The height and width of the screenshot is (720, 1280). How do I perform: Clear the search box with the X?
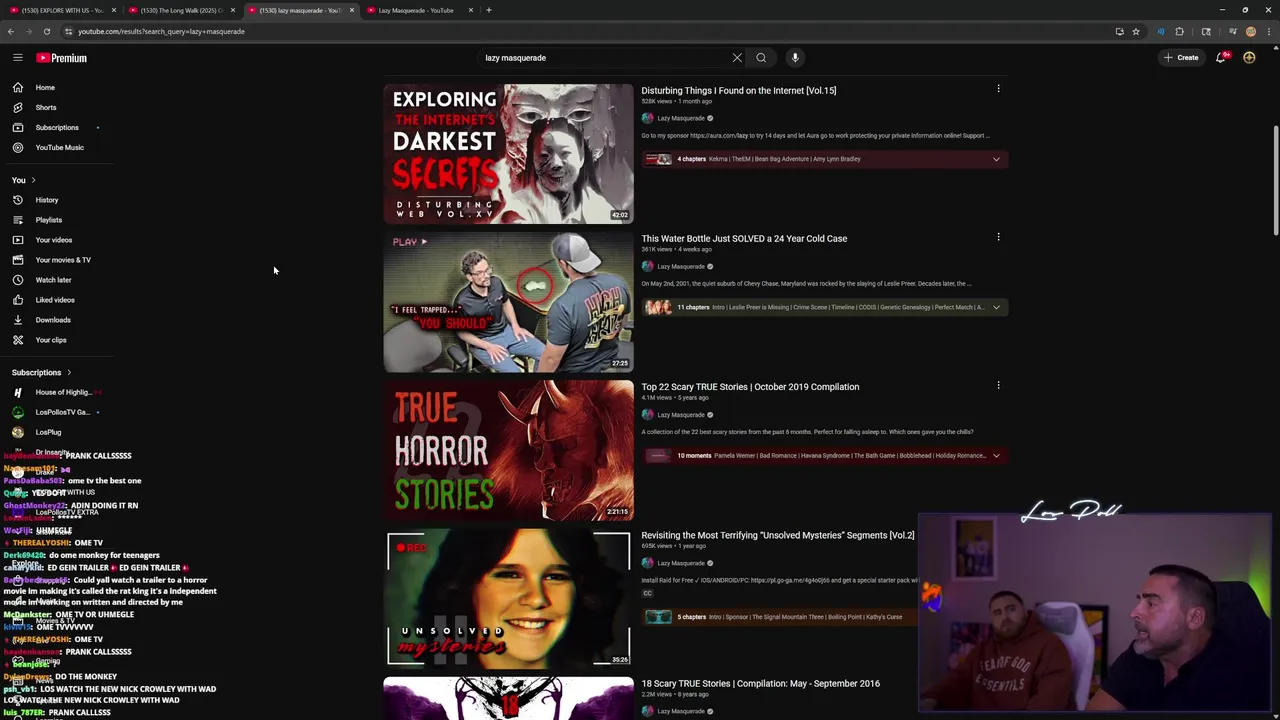(737, 58)
